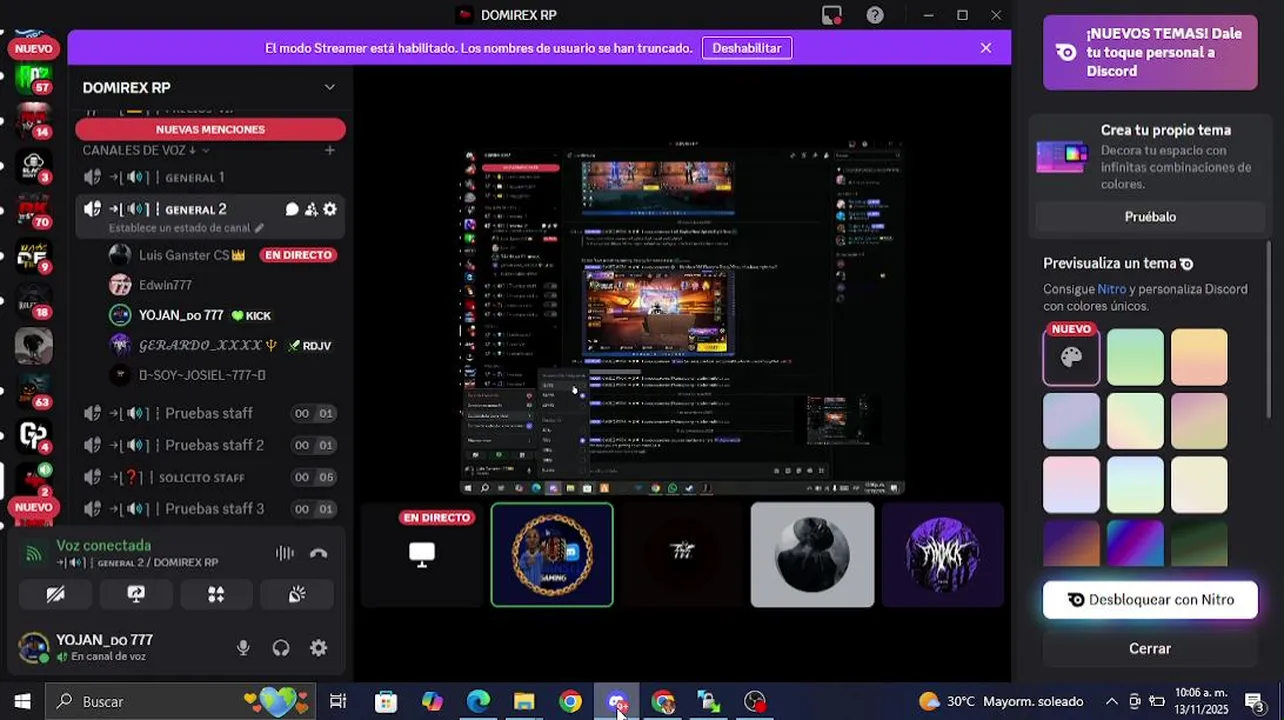Image resolution: width=1284 pixels, height=720 pixels.
Task: Choose the Nuevo palette theme swatch
Action: click(x=1071, y=357)
